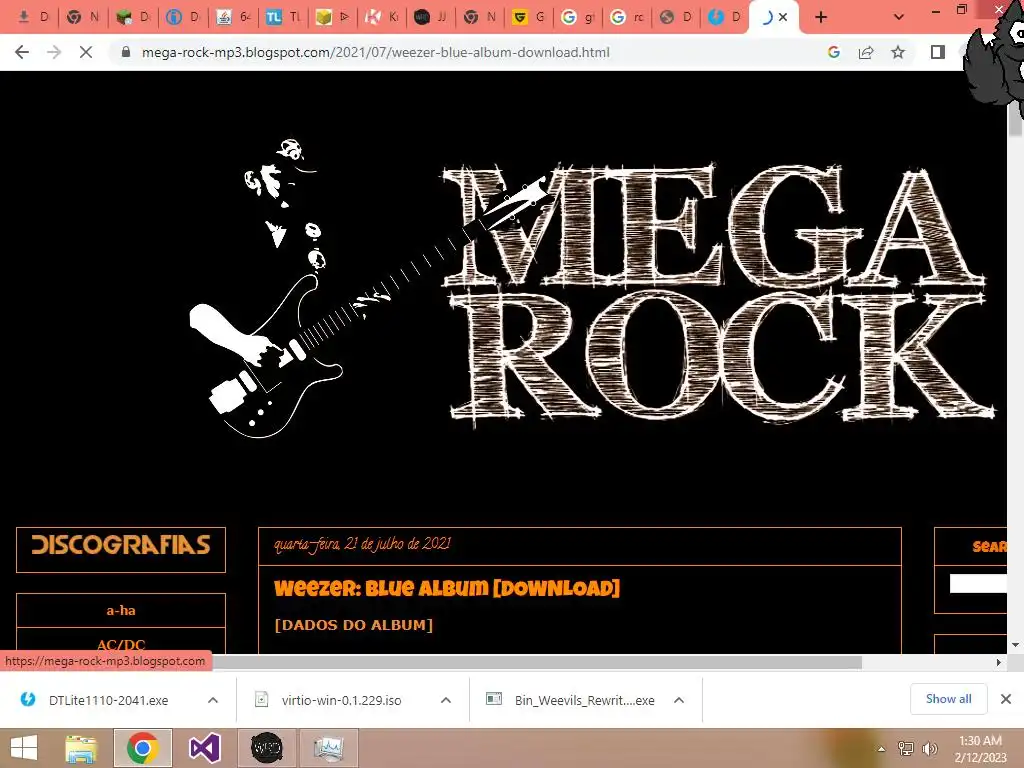This screenshot has height=768, width=1024.
Task: Bookmark this page with the star icon
Action: pyautogui.click(x=898, y=52)
